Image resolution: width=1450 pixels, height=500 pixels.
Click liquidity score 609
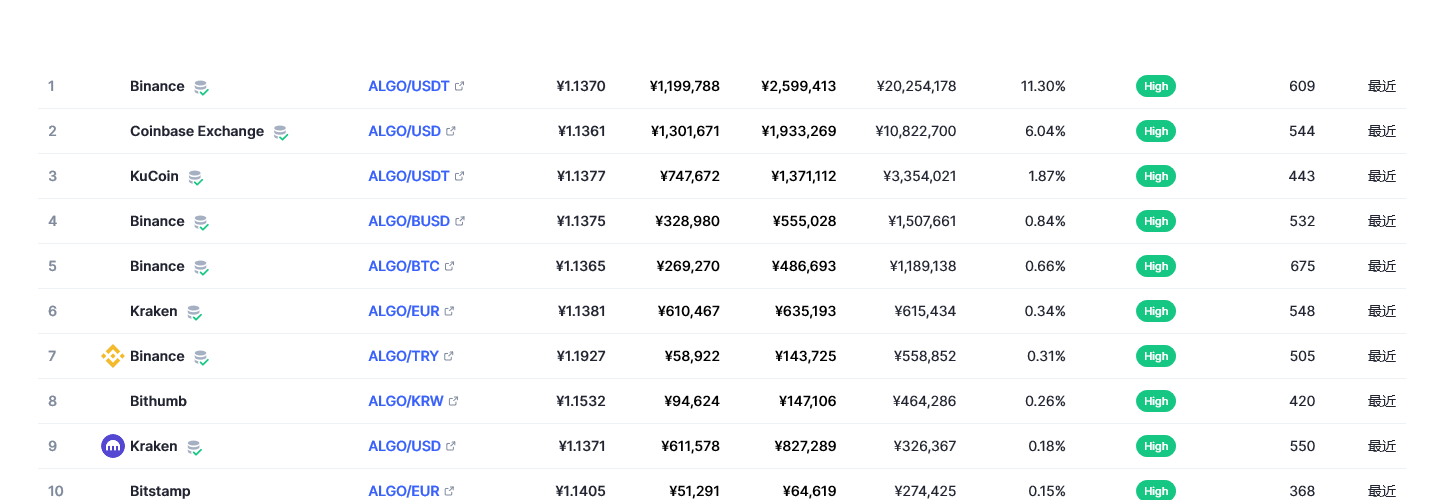[1302, 86]
